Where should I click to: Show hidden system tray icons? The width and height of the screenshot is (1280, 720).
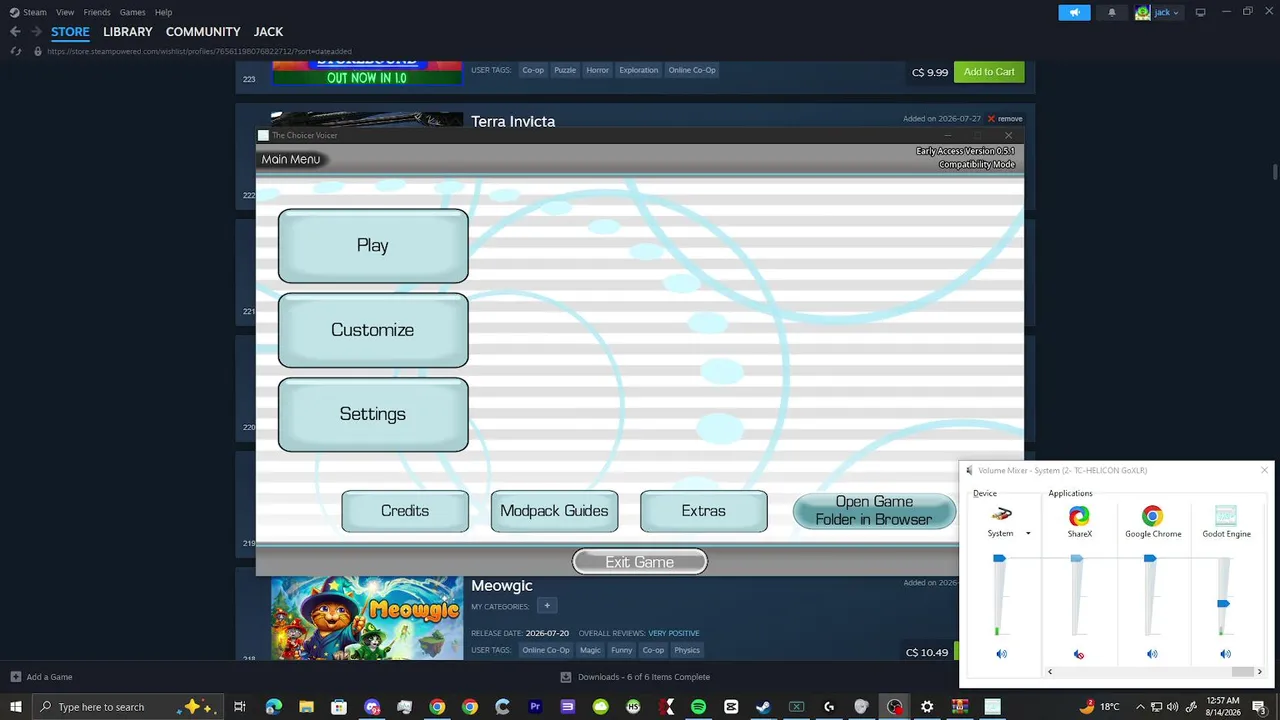pyautogui.click(x=1140, y=707)
